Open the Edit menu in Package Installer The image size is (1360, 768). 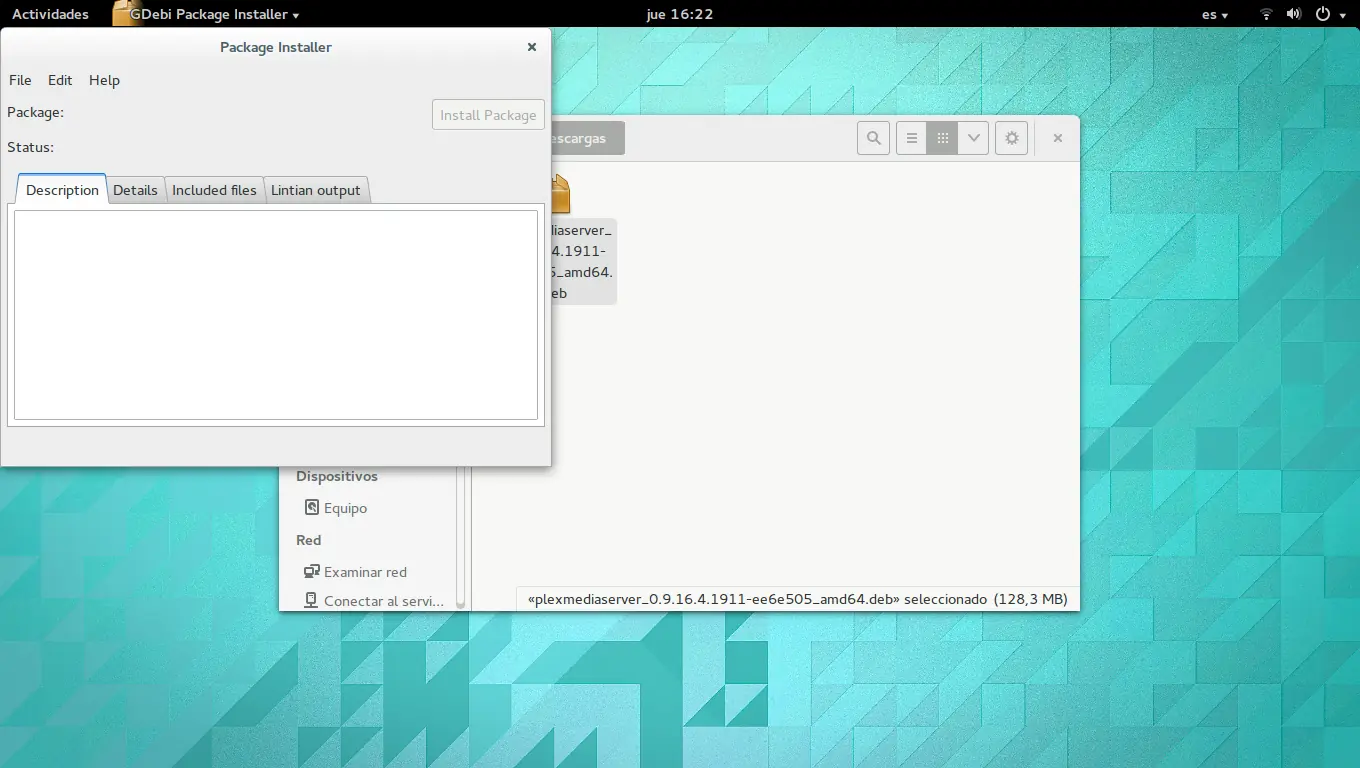tap(60, 80)
